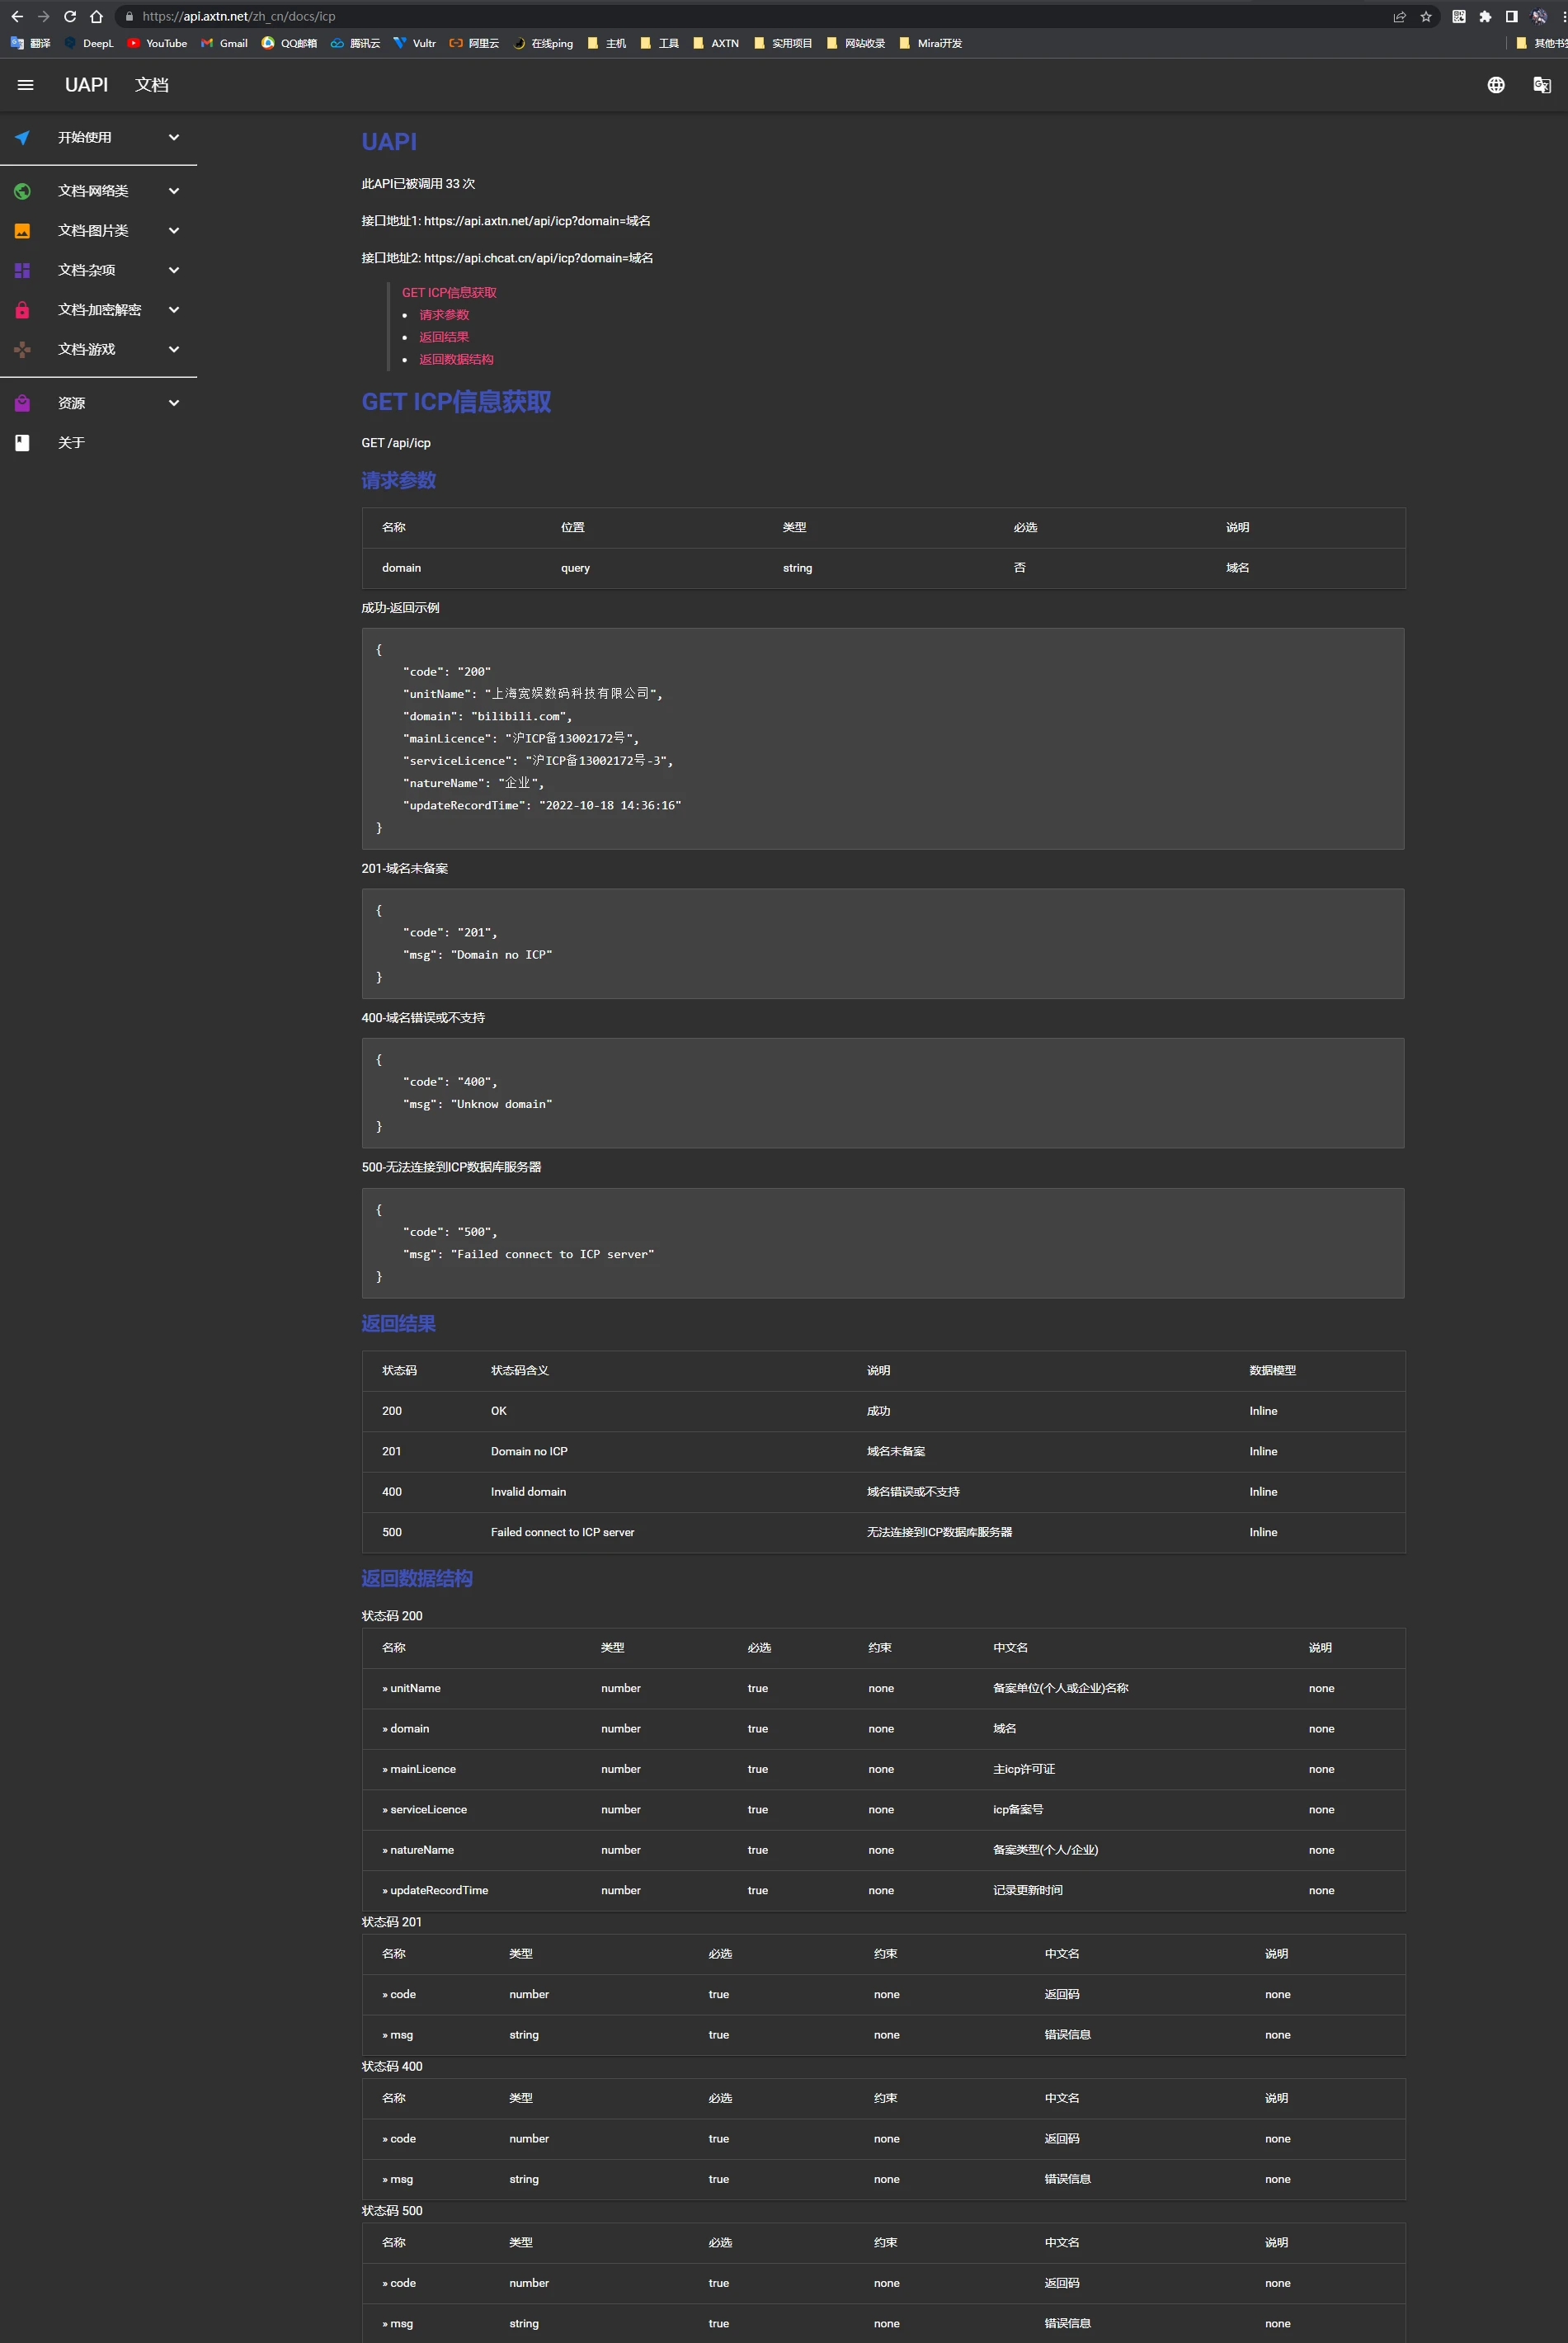The image size is (1568, 2343).
Task: Click 'Invalid domain' status meaning cell
Action: [528, 1492]
